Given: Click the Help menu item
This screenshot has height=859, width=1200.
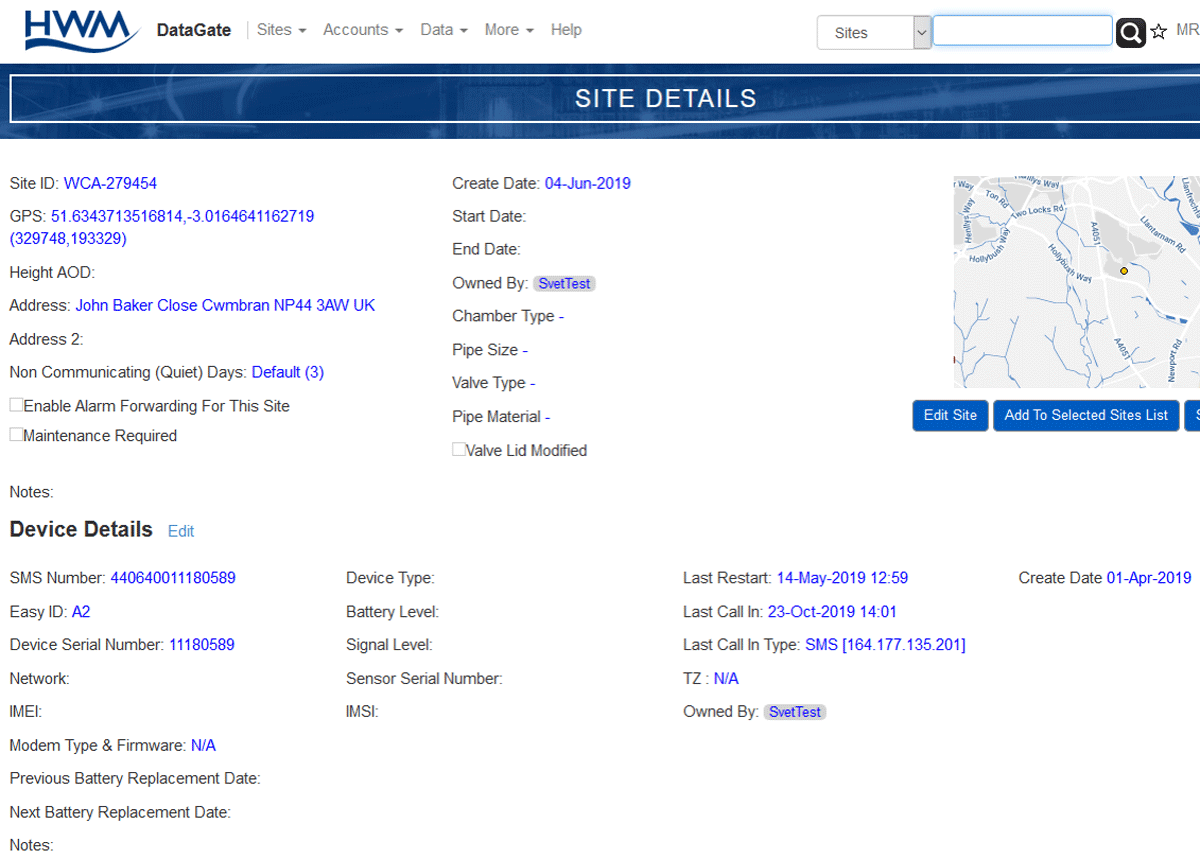Looking at the screenshot, I should pos(566,30).
